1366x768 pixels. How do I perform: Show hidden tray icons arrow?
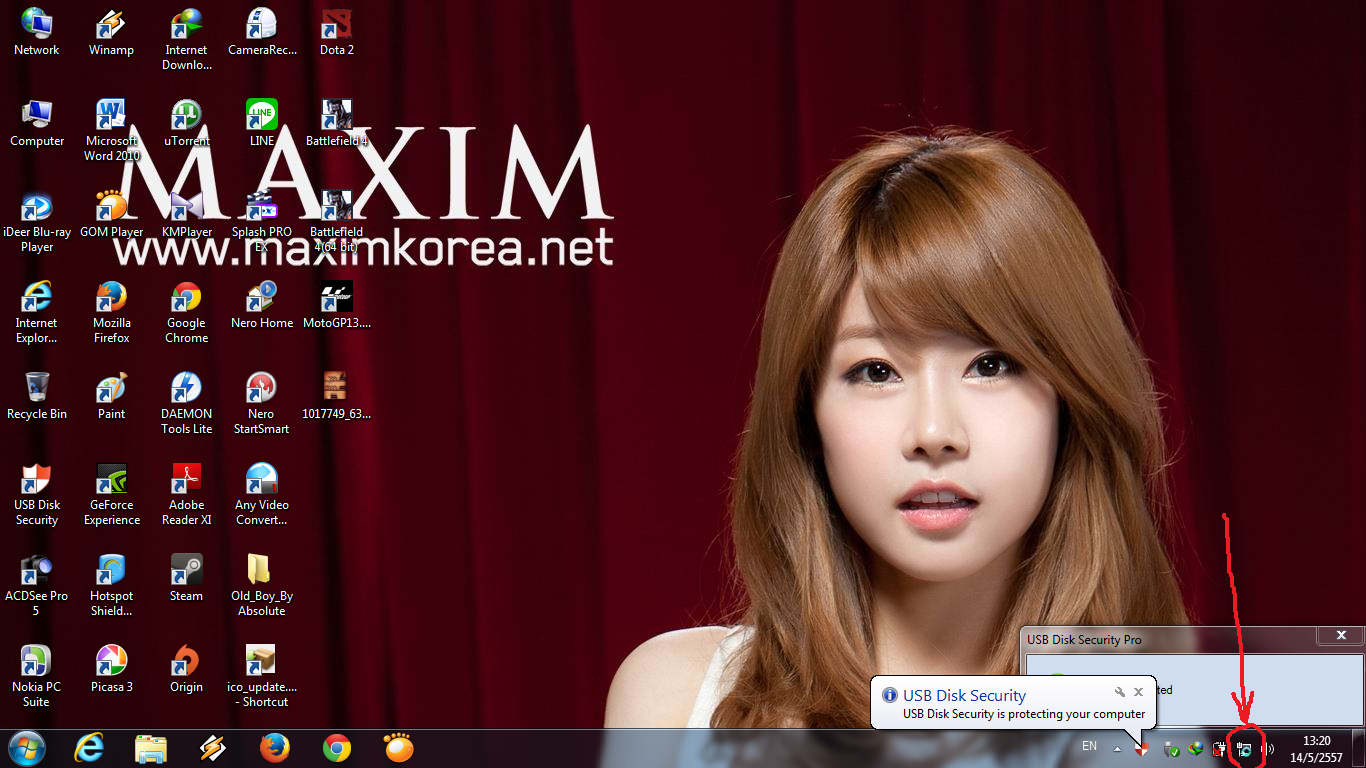point(1117,749)
